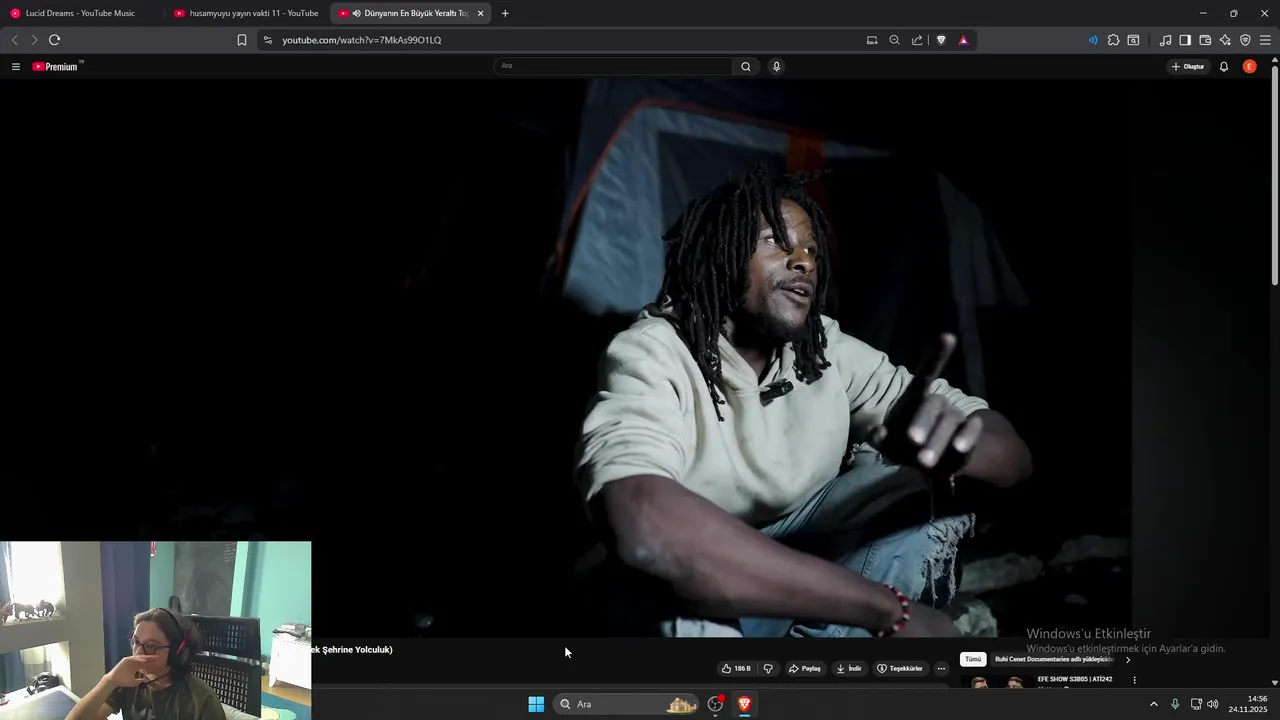Click the Oluştur create button
The image size is (1280, 720).
(x=1188, y=67)
